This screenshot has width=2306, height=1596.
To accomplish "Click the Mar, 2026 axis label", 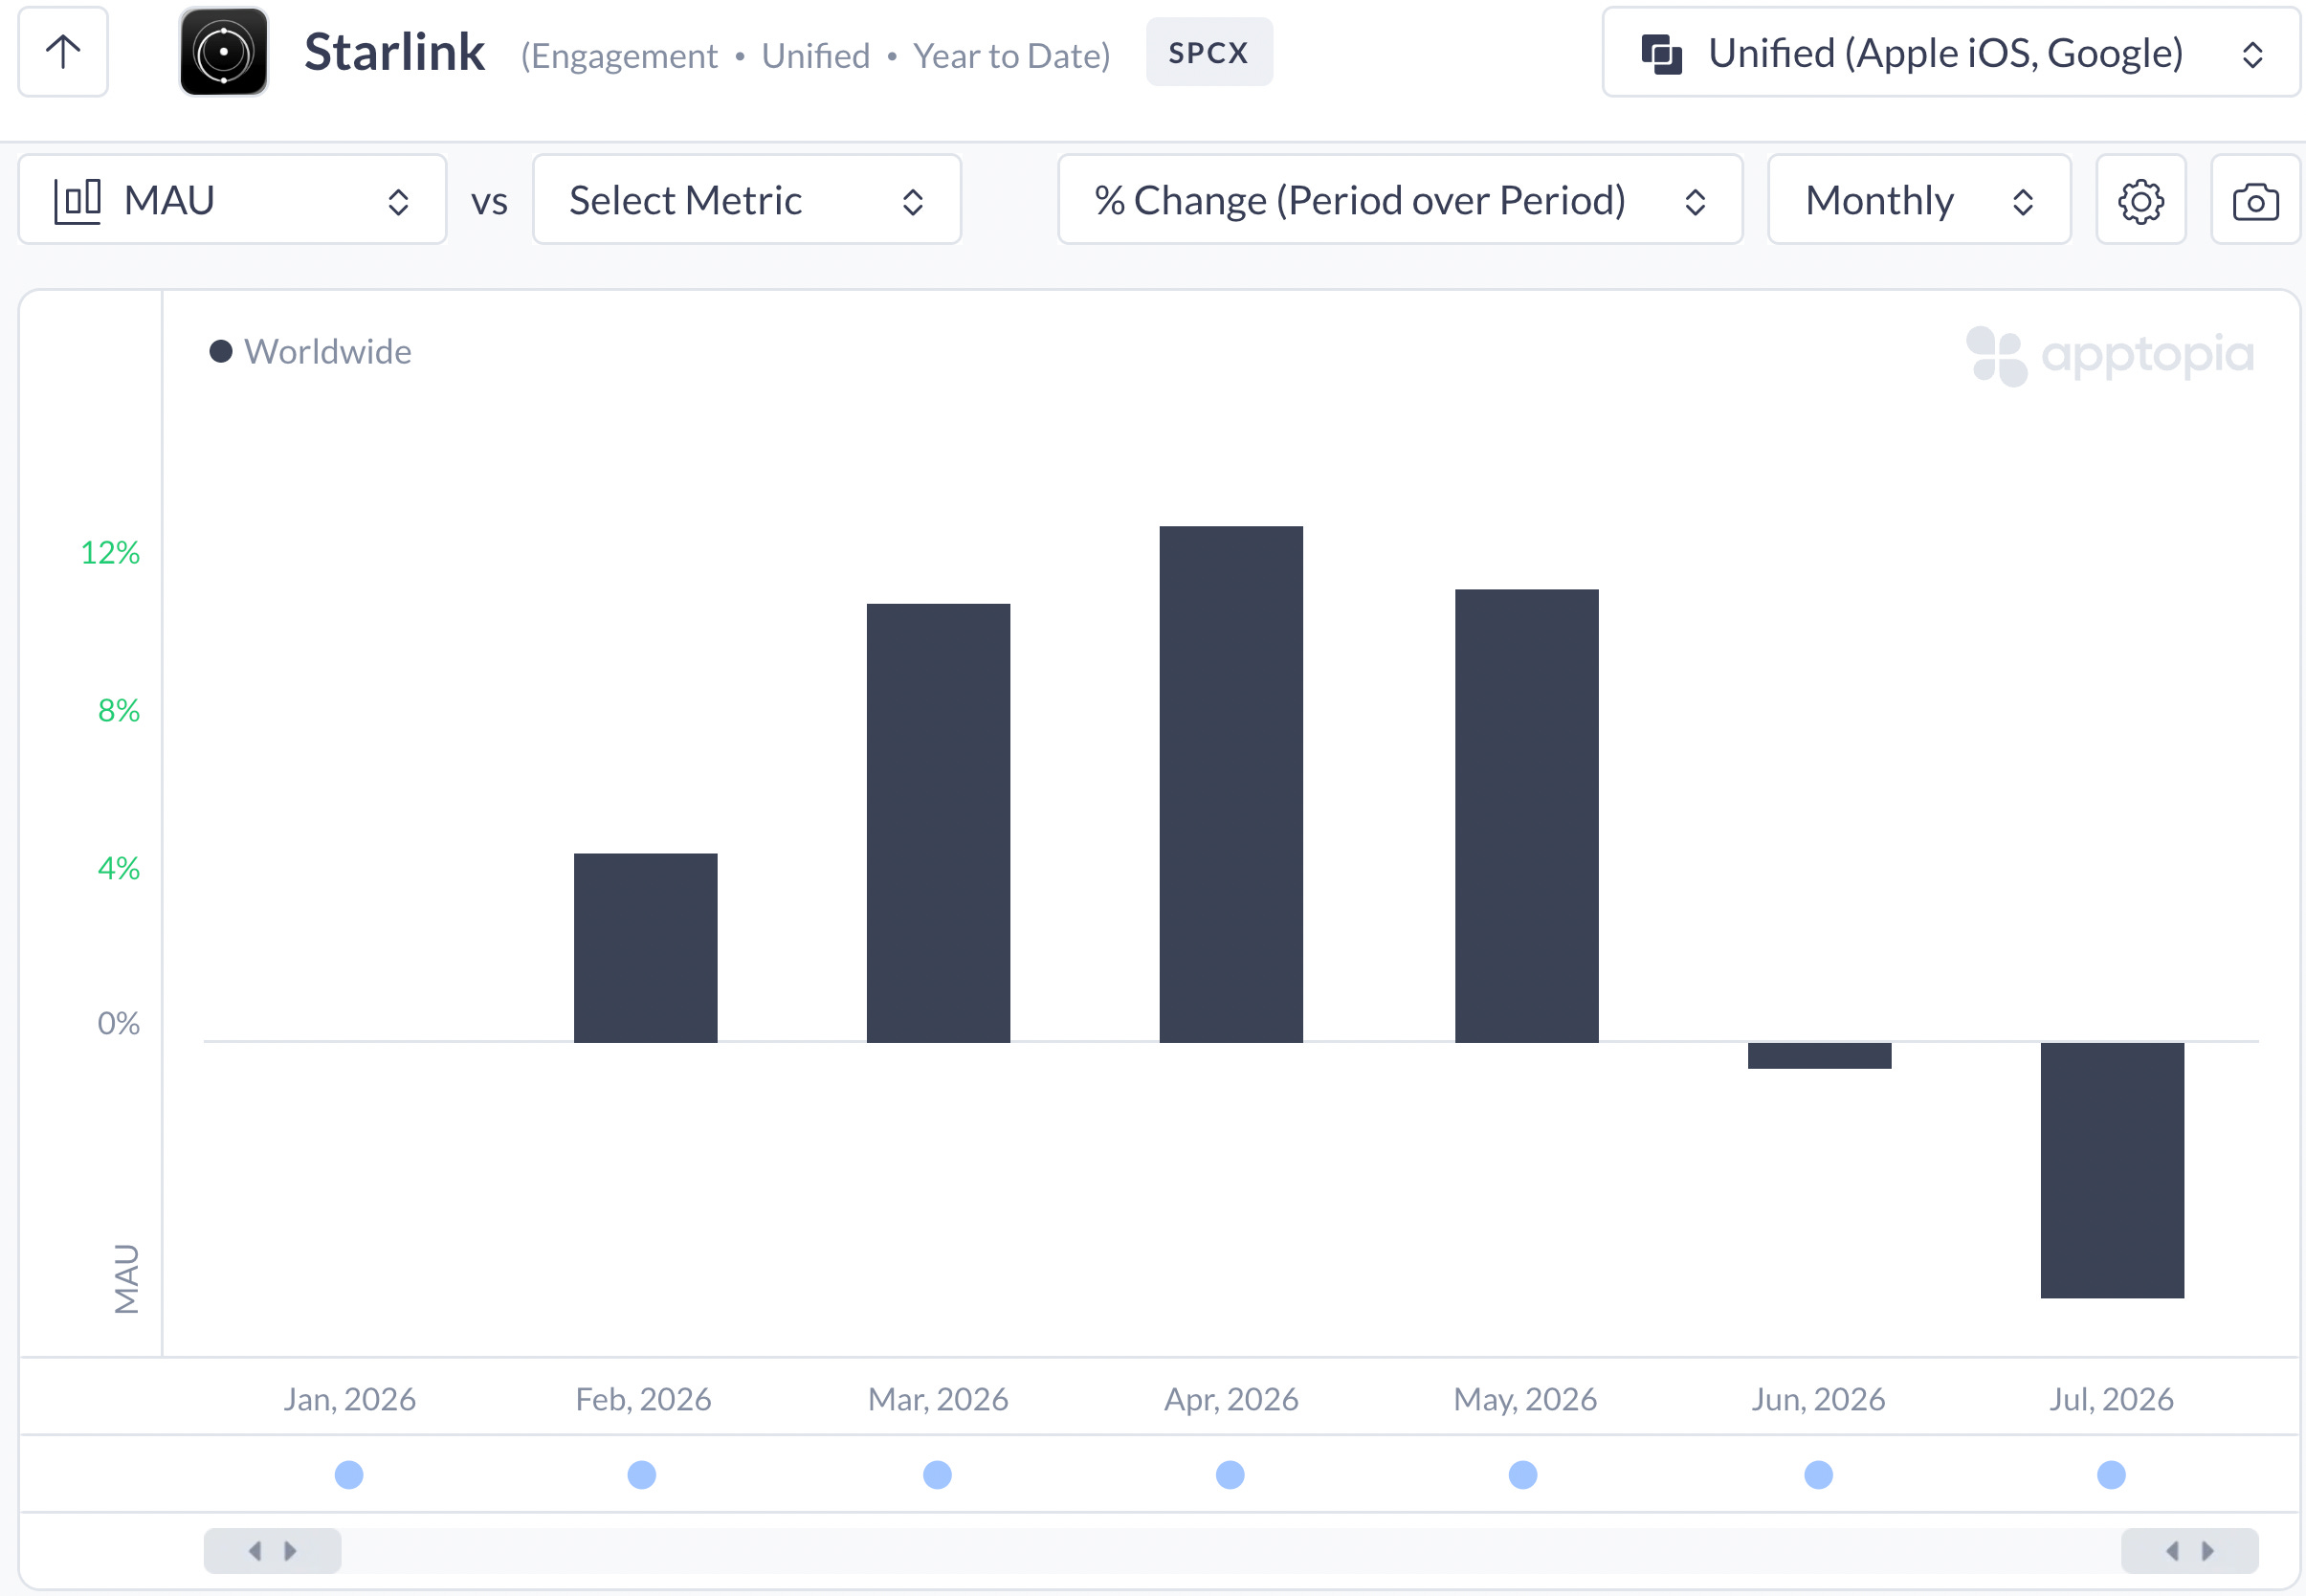I will (x=938, y=1399).
